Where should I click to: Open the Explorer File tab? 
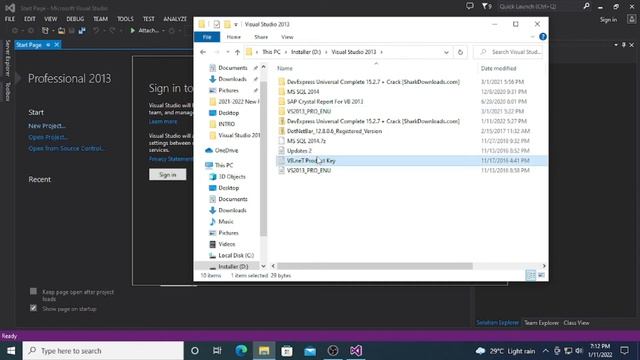207,37
